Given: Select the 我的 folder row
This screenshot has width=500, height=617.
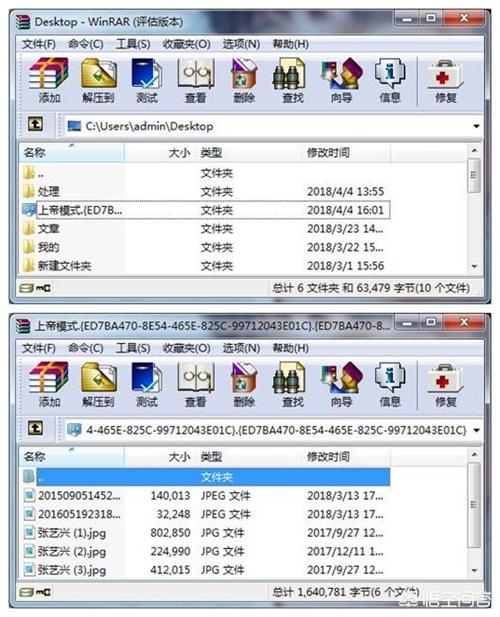Looking at the screenshot, I should (205, 247).
